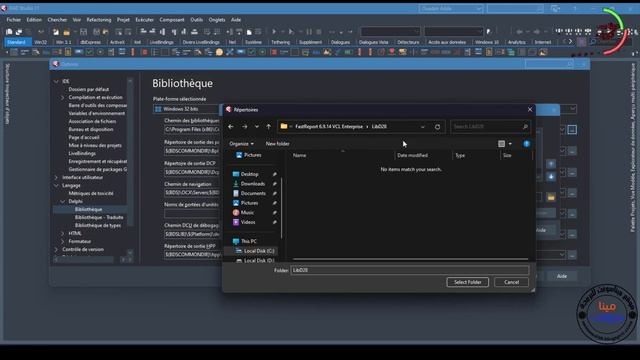Viewport: 640px width, 360px height.
Task: Switch to the Win32 palette tab
Action: (40, 42)
